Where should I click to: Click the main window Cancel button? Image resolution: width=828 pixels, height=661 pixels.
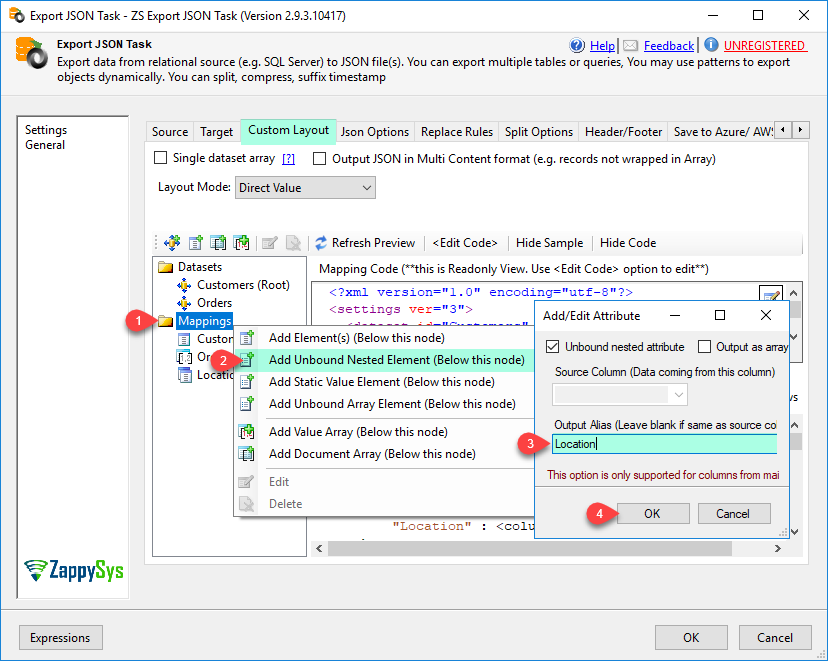pos(775,638)
